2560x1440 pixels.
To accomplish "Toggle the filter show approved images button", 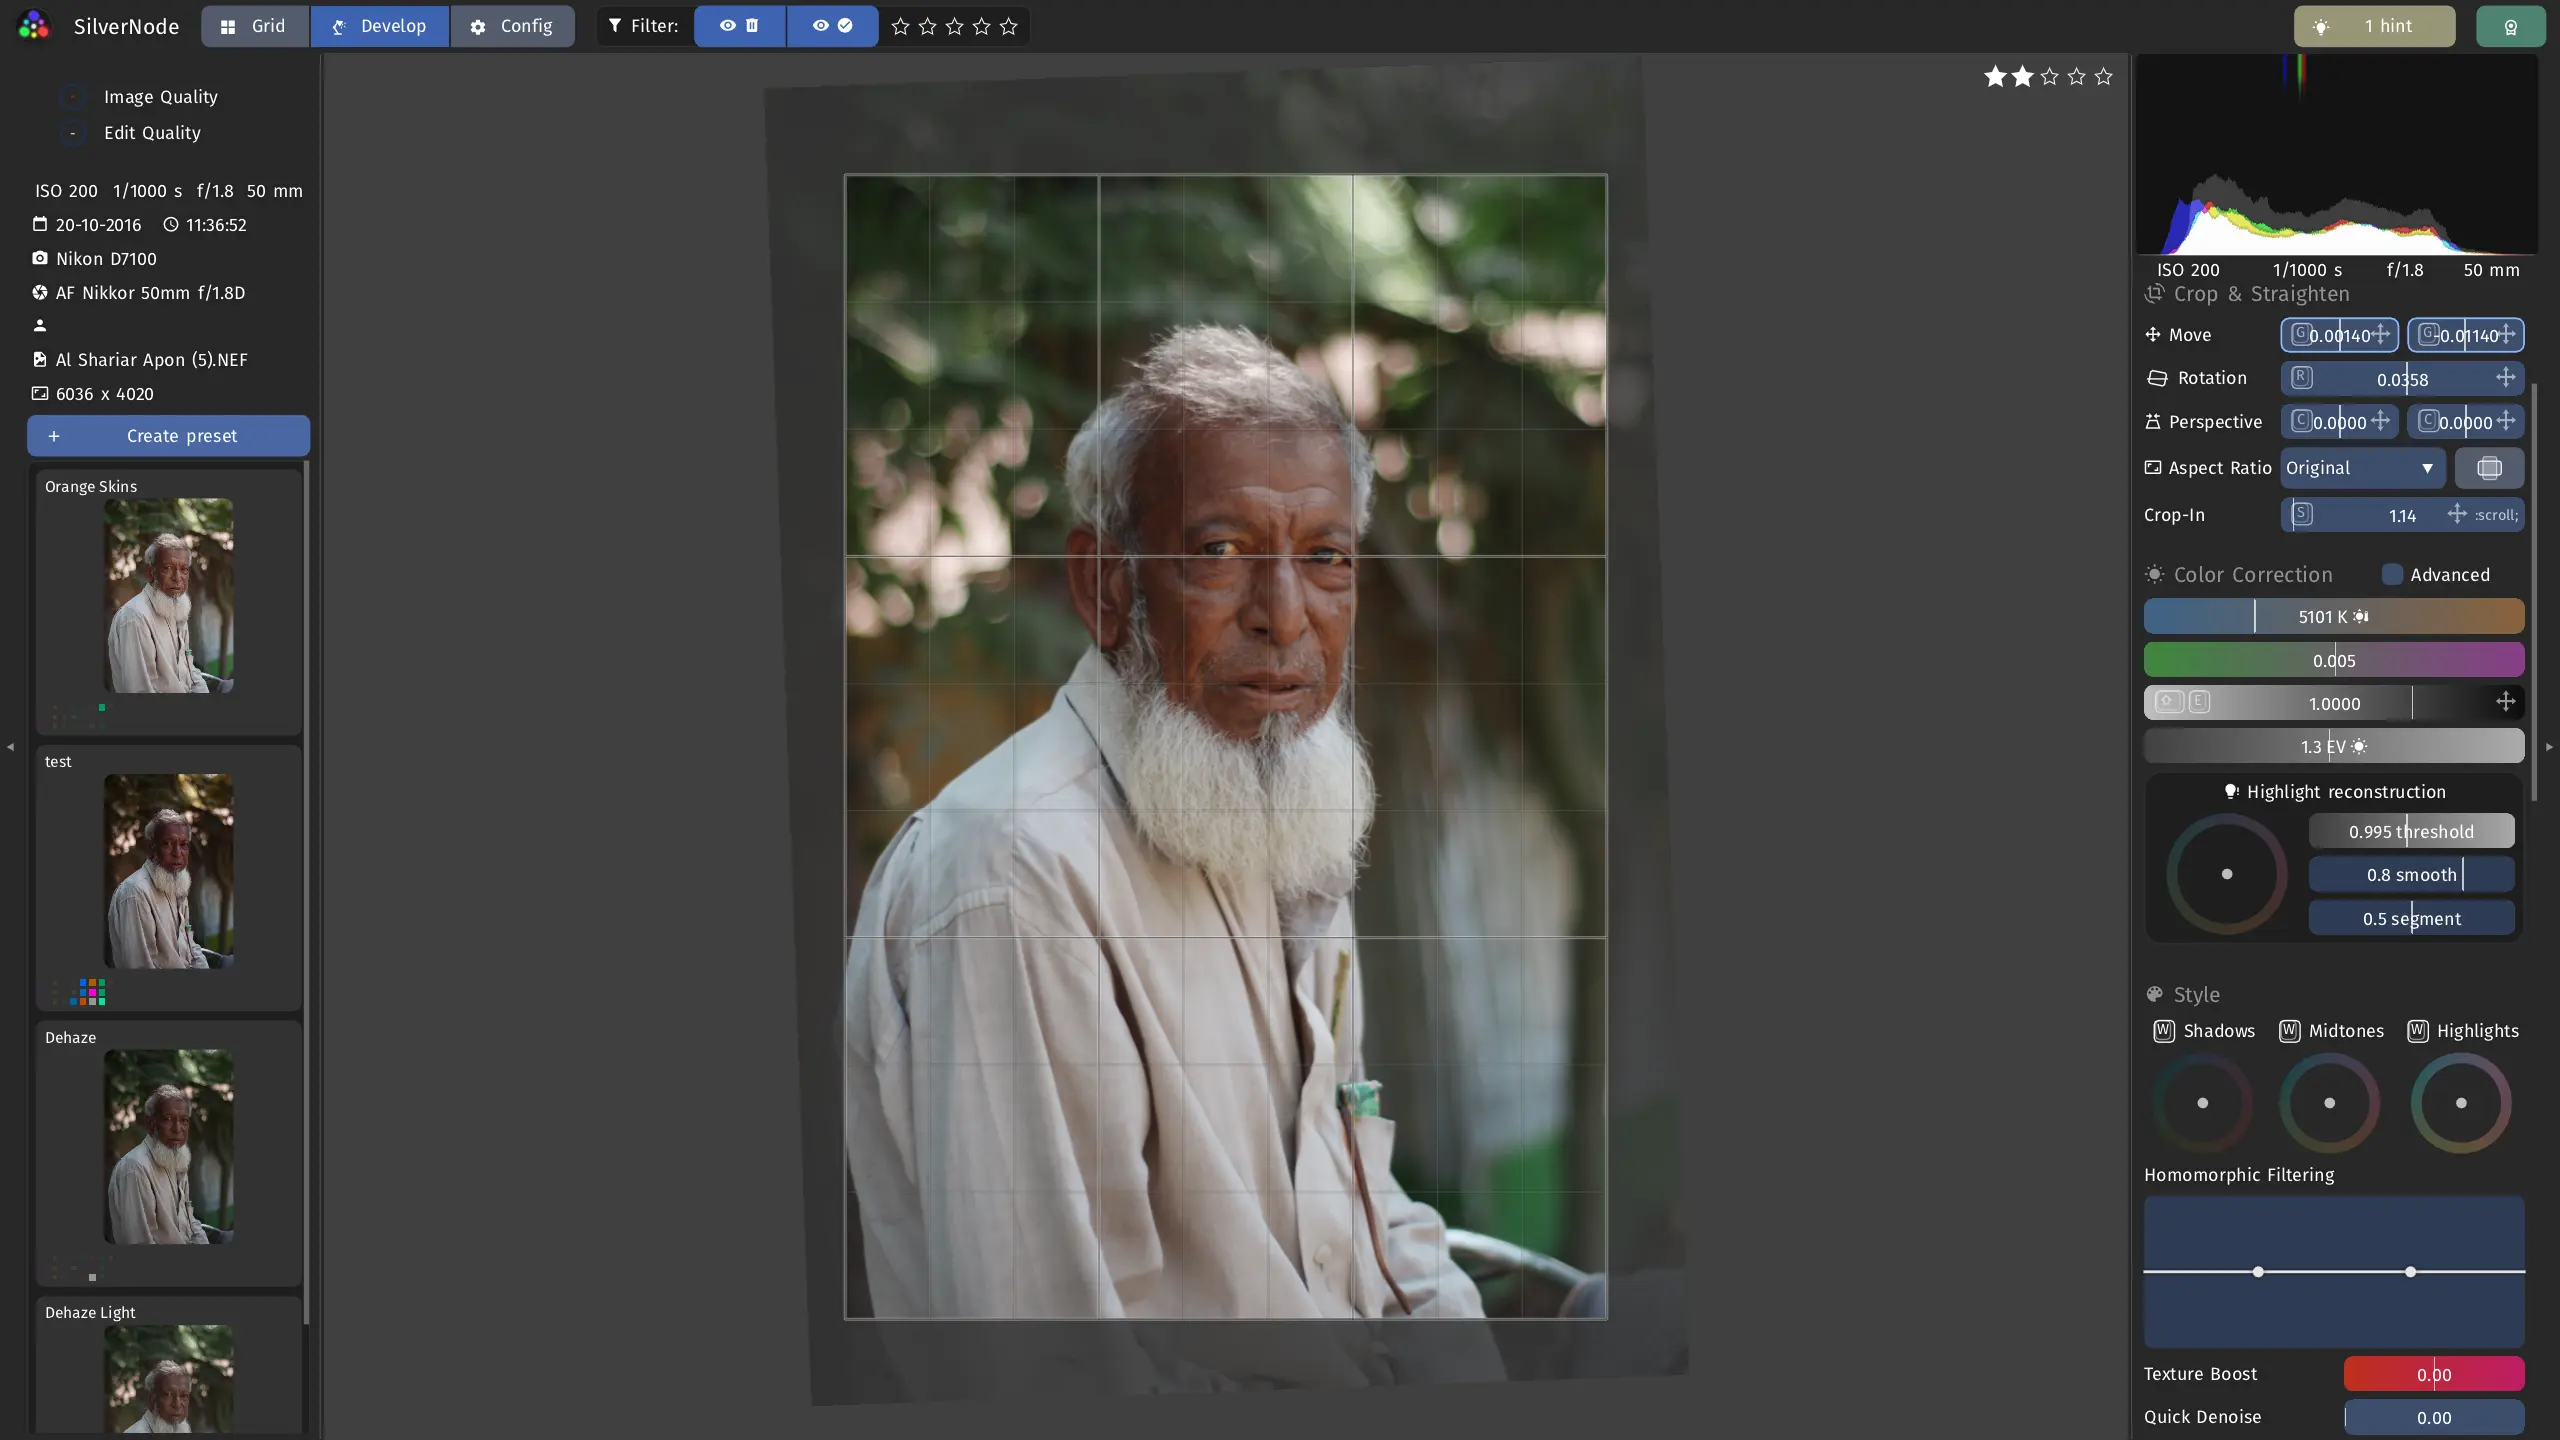I will click(x=832, y=26).
